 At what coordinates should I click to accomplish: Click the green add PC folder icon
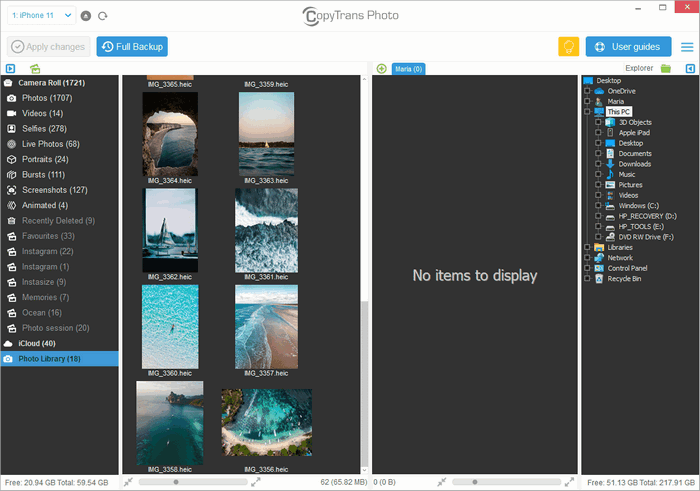[x=381, y=69]
